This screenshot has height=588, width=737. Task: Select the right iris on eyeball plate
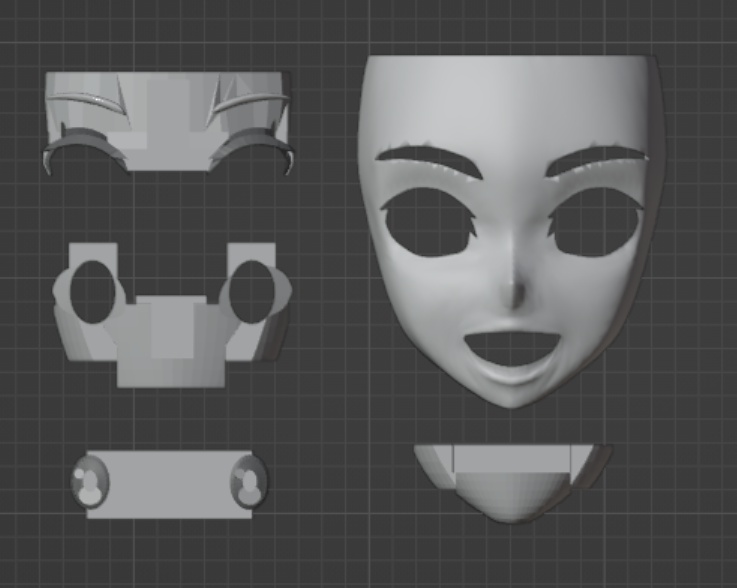pyautogui.click(x=249, y=481)
